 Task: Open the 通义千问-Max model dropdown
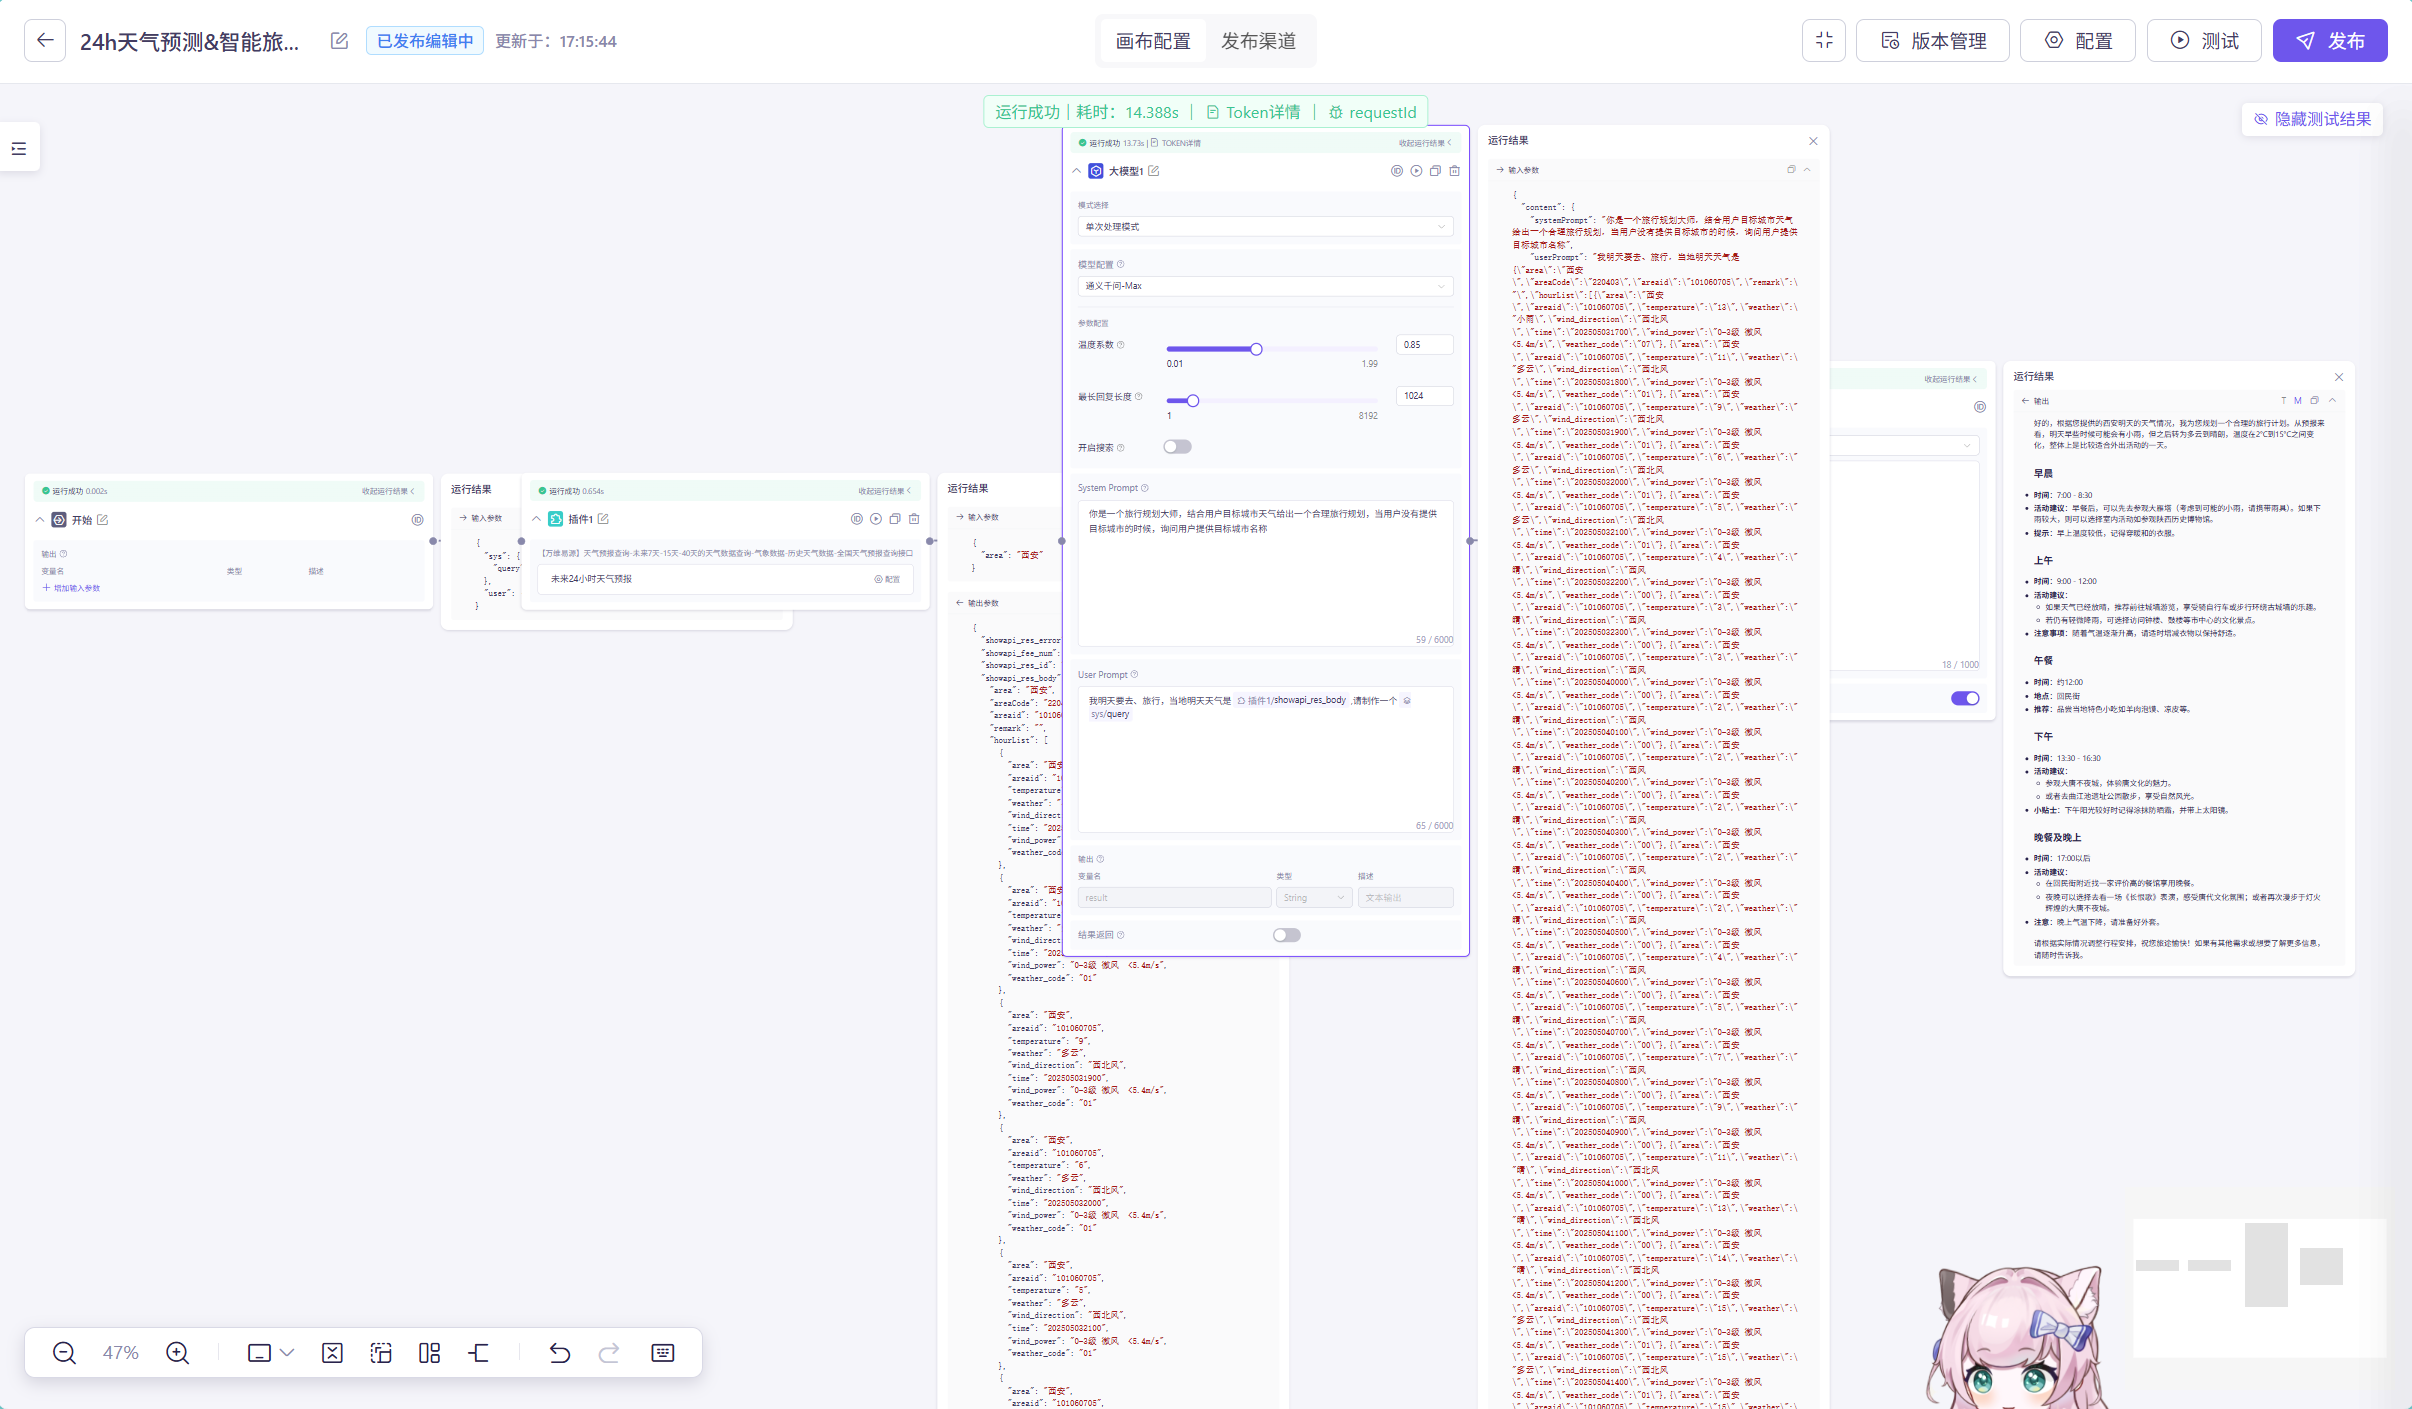(x=1264, y=286)
